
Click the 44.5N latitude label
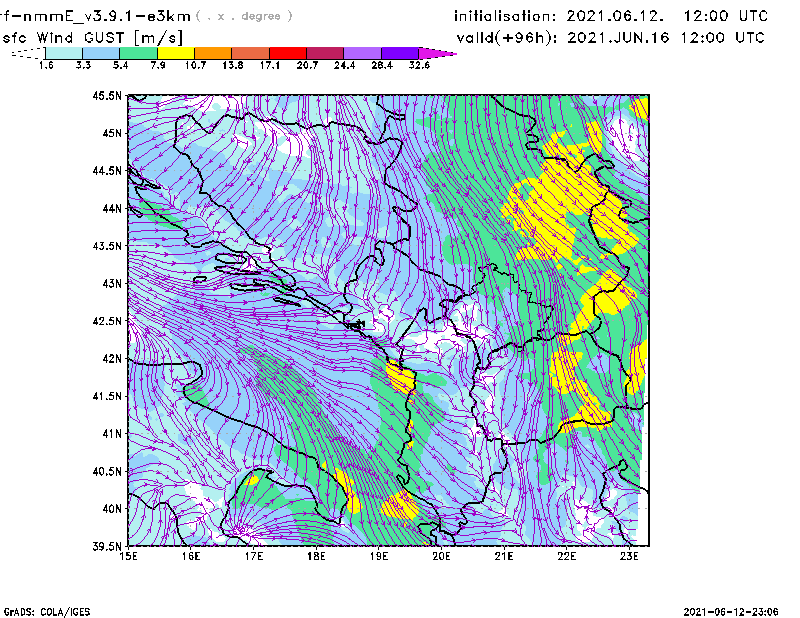point(108,170)
